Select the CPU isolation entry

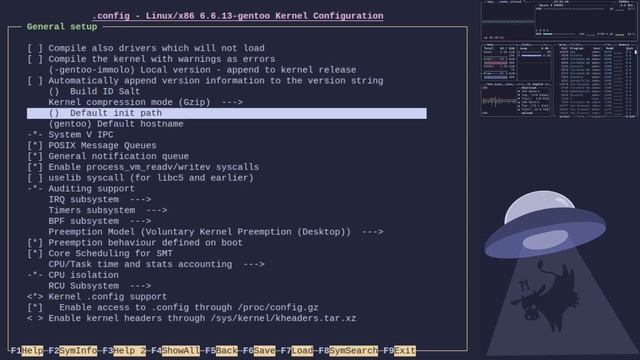[x=73, y=275]
